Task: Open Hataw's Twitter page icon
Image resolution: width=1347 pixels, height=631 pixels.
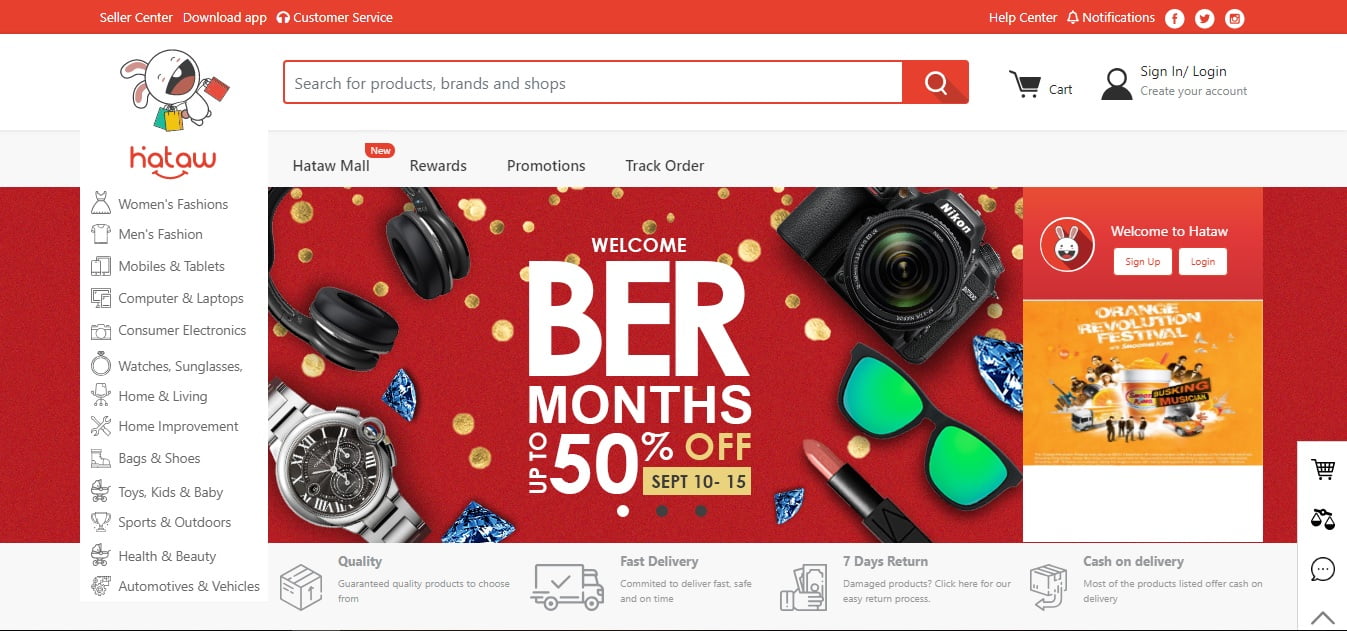Action: [x=1205, y=18]
